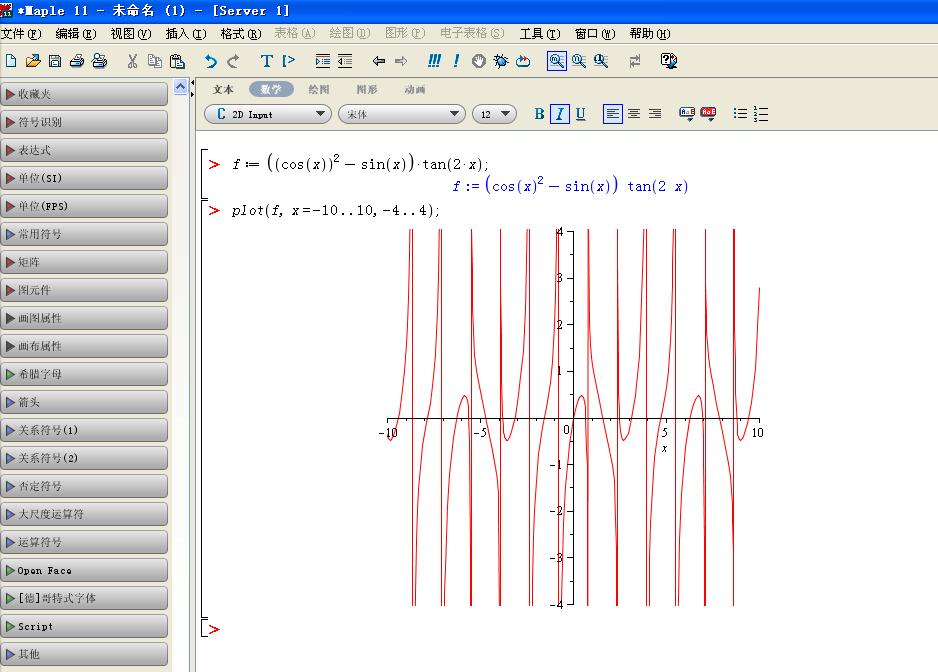Set zoom to 100% magnifier icon

(x=557, y=60)
